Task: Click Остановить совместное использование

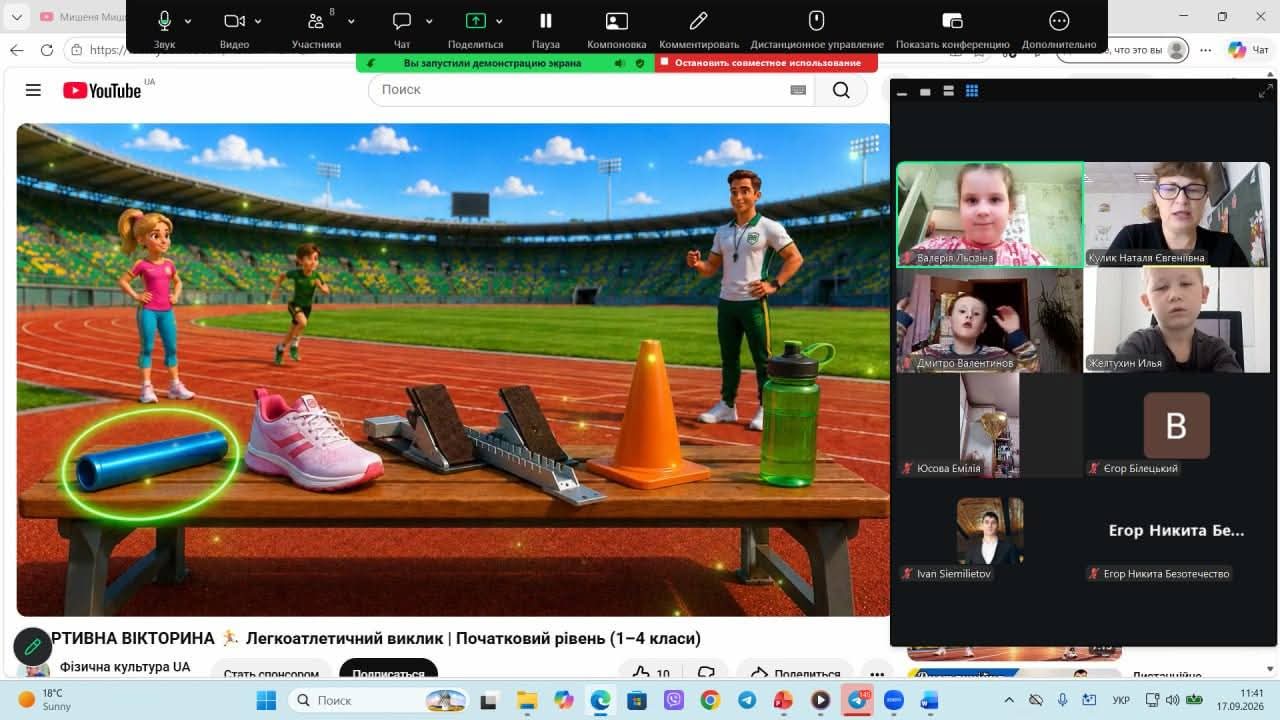Action: click(767, 62)
